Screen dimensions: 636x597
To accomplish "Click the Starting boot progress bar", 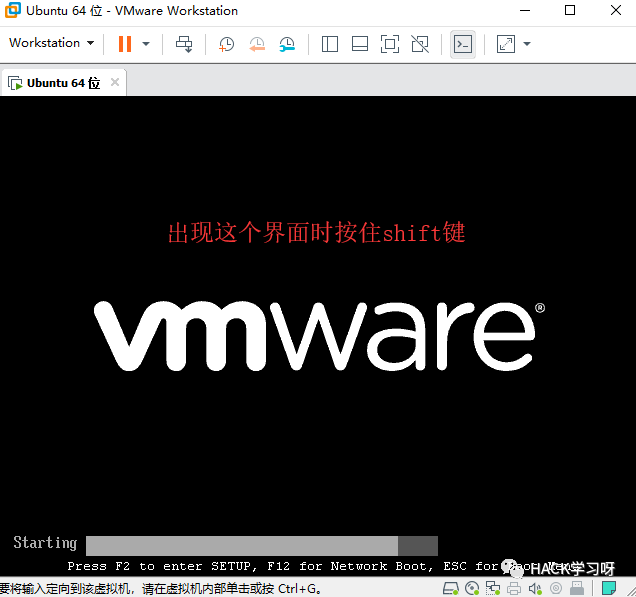I will 262,545.
